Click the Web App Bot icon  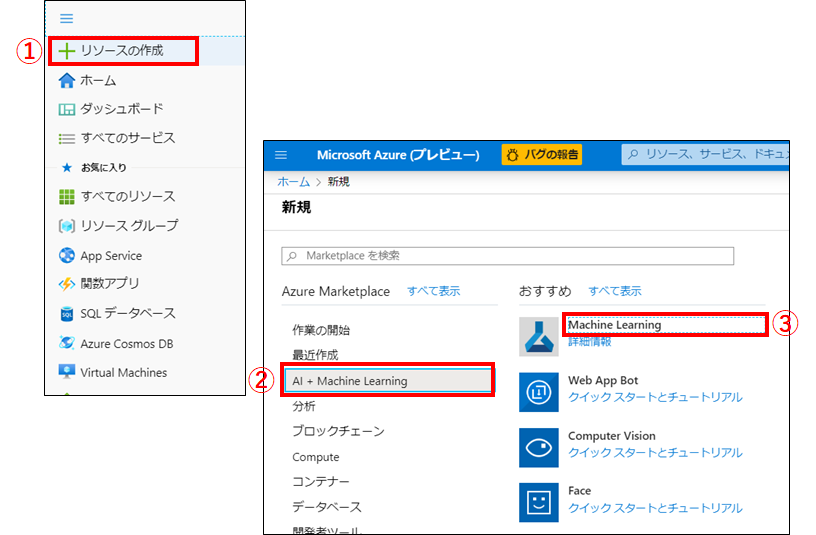539,392
